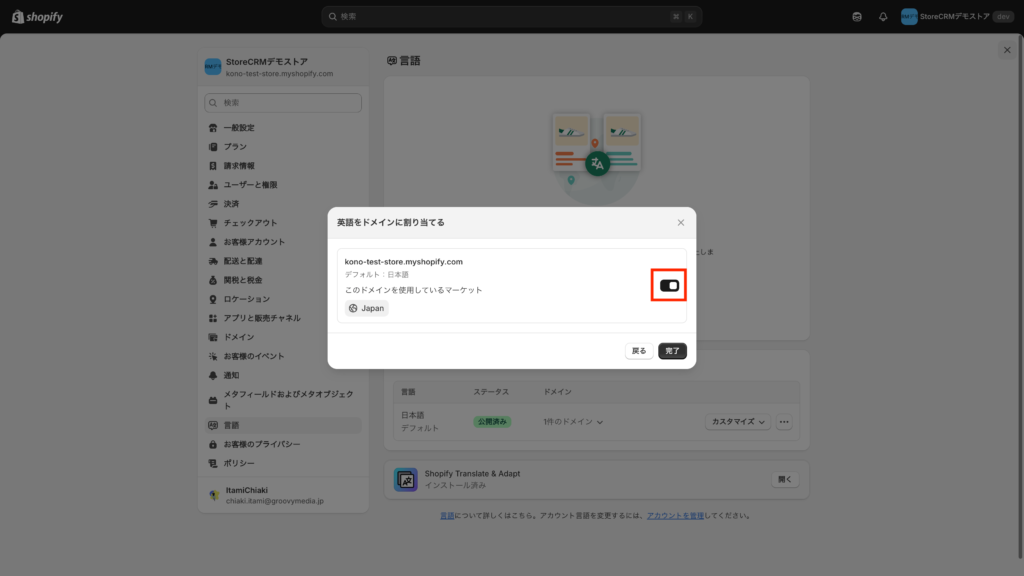Viewport: 1024px width, 576px height.
Task: Open the 決済 settings menu item
Action: pos(231,204)
